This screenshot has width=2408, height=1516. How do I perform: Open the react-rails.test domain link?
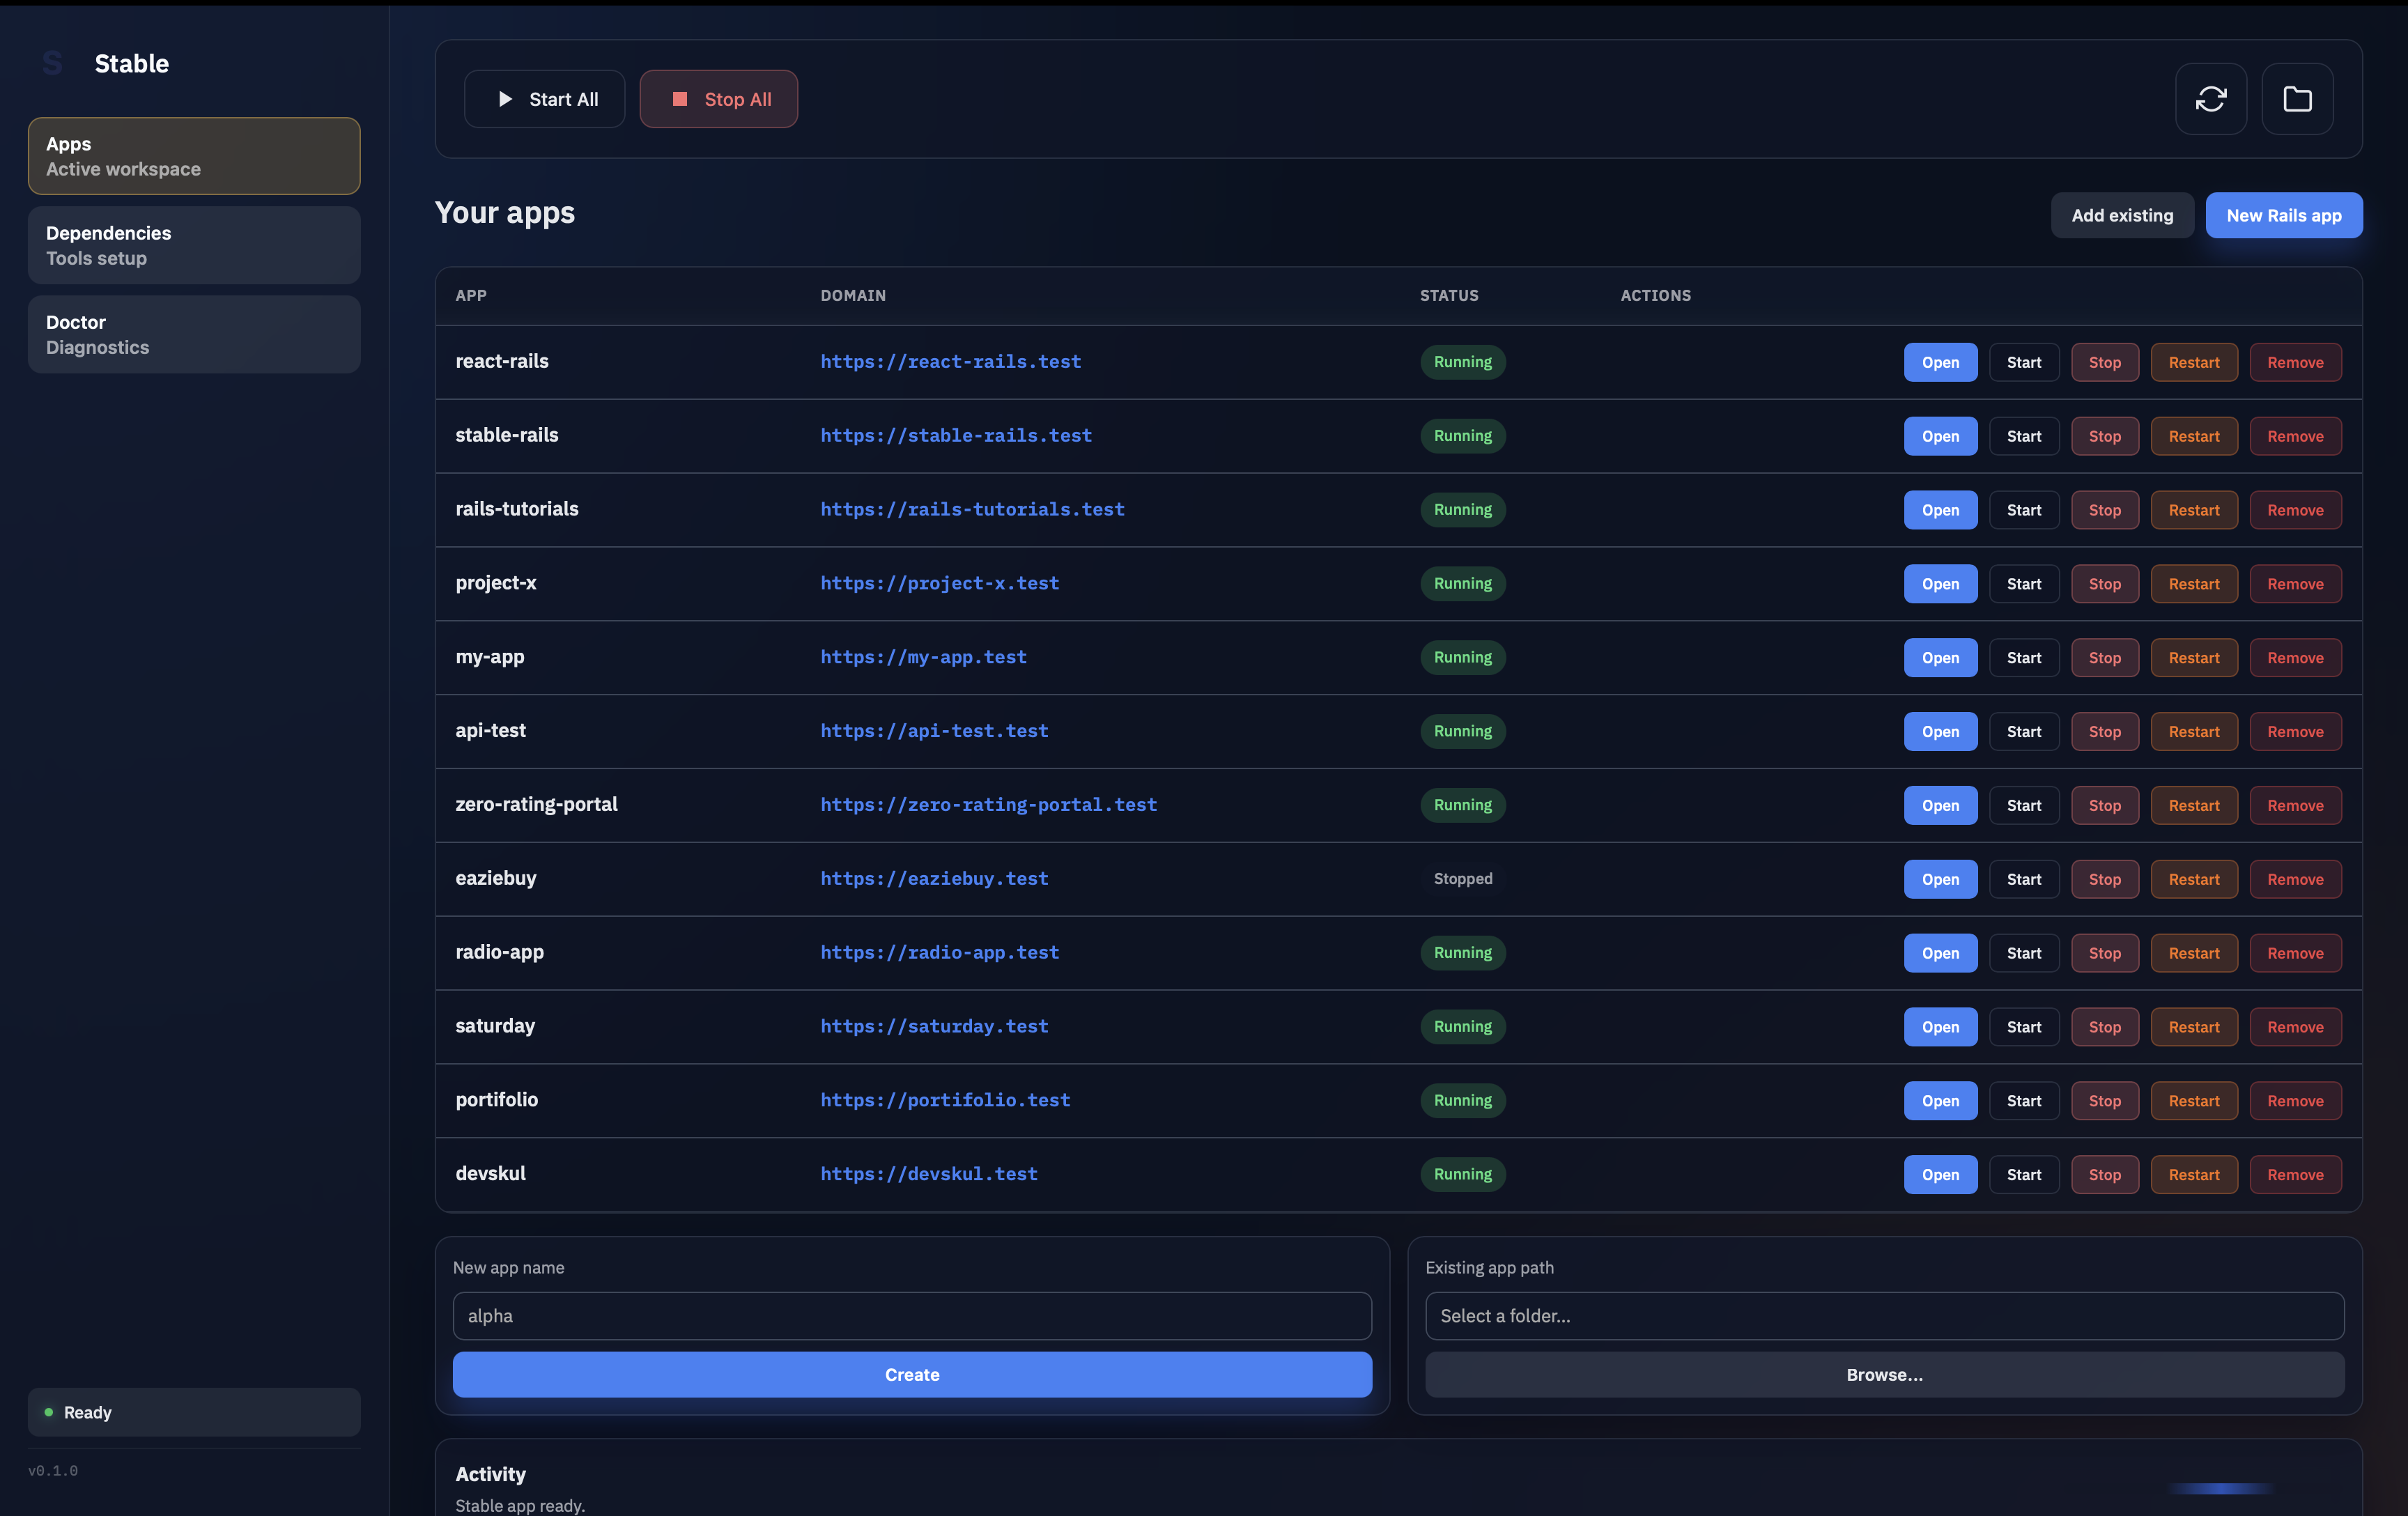950,361
